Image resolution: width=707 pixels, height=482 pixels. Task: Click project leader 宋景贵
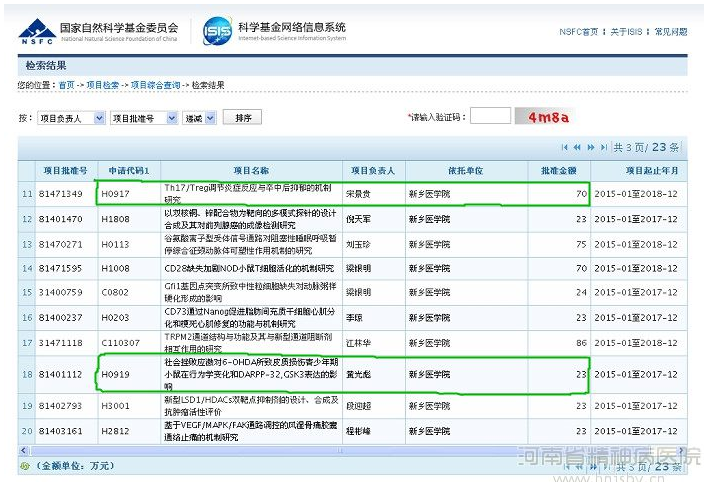tap(358, 194)
